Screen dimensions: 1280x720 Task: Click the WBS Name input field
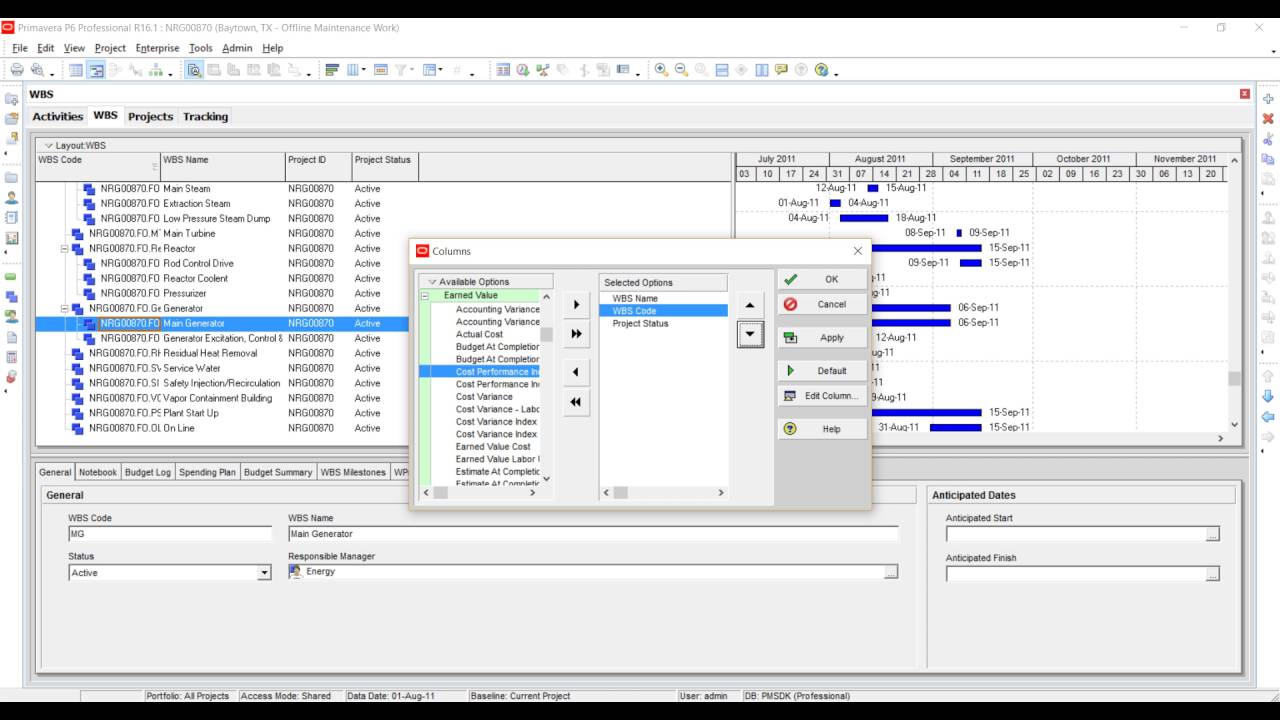pos(593,534)
